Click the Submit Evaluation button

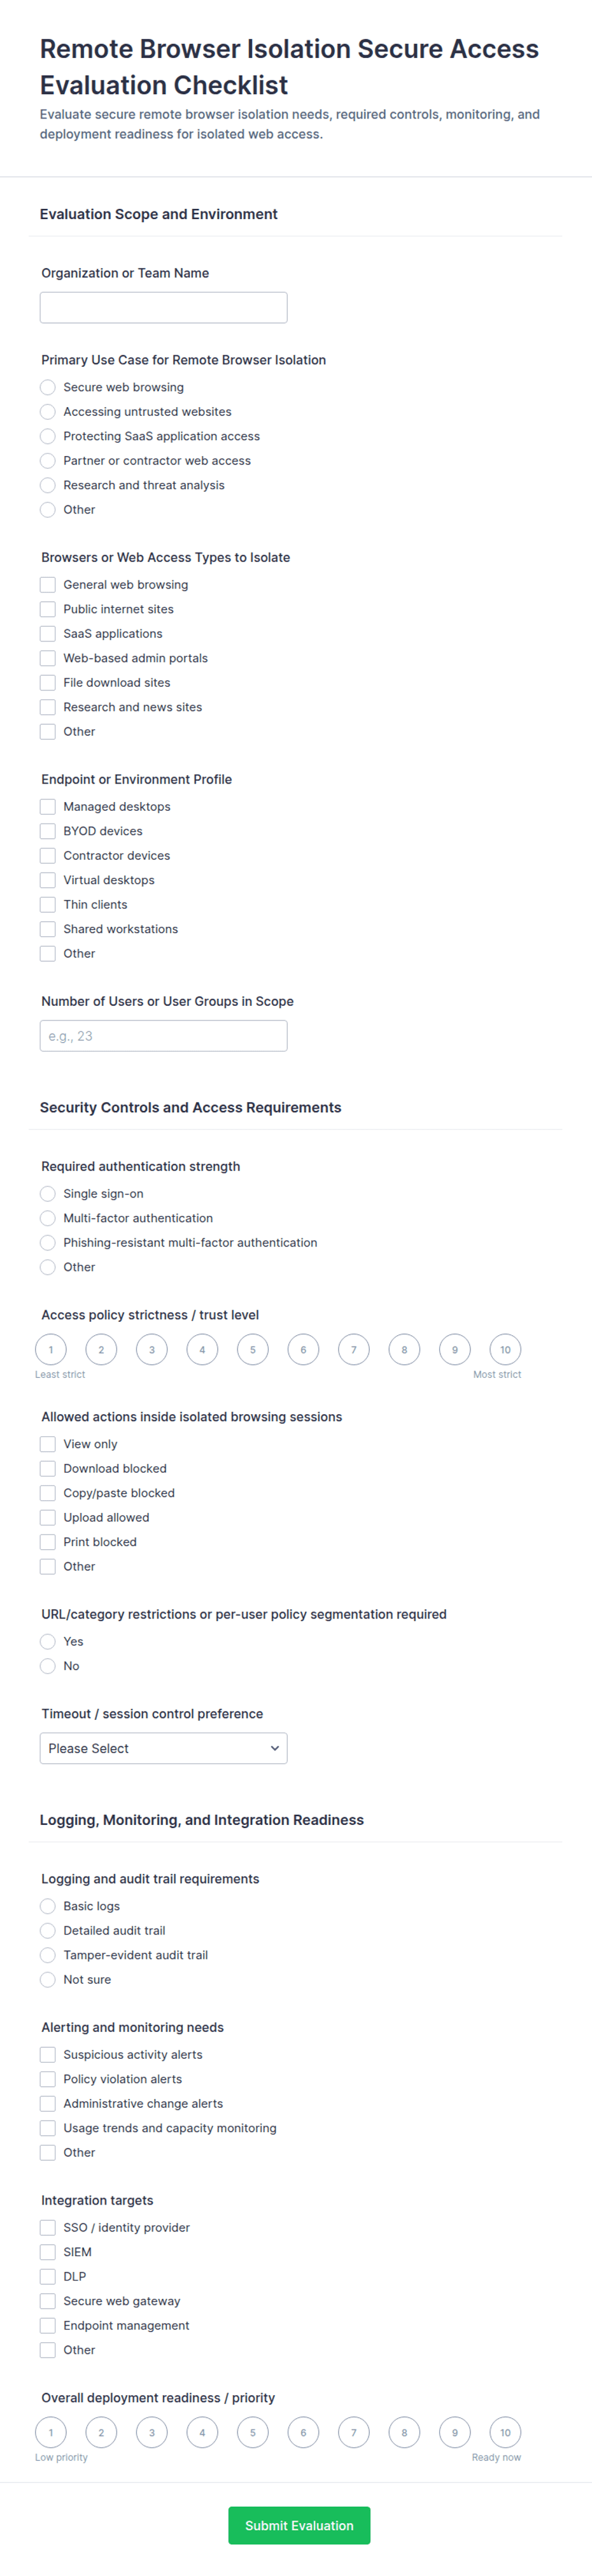(x=299, y=2525)
